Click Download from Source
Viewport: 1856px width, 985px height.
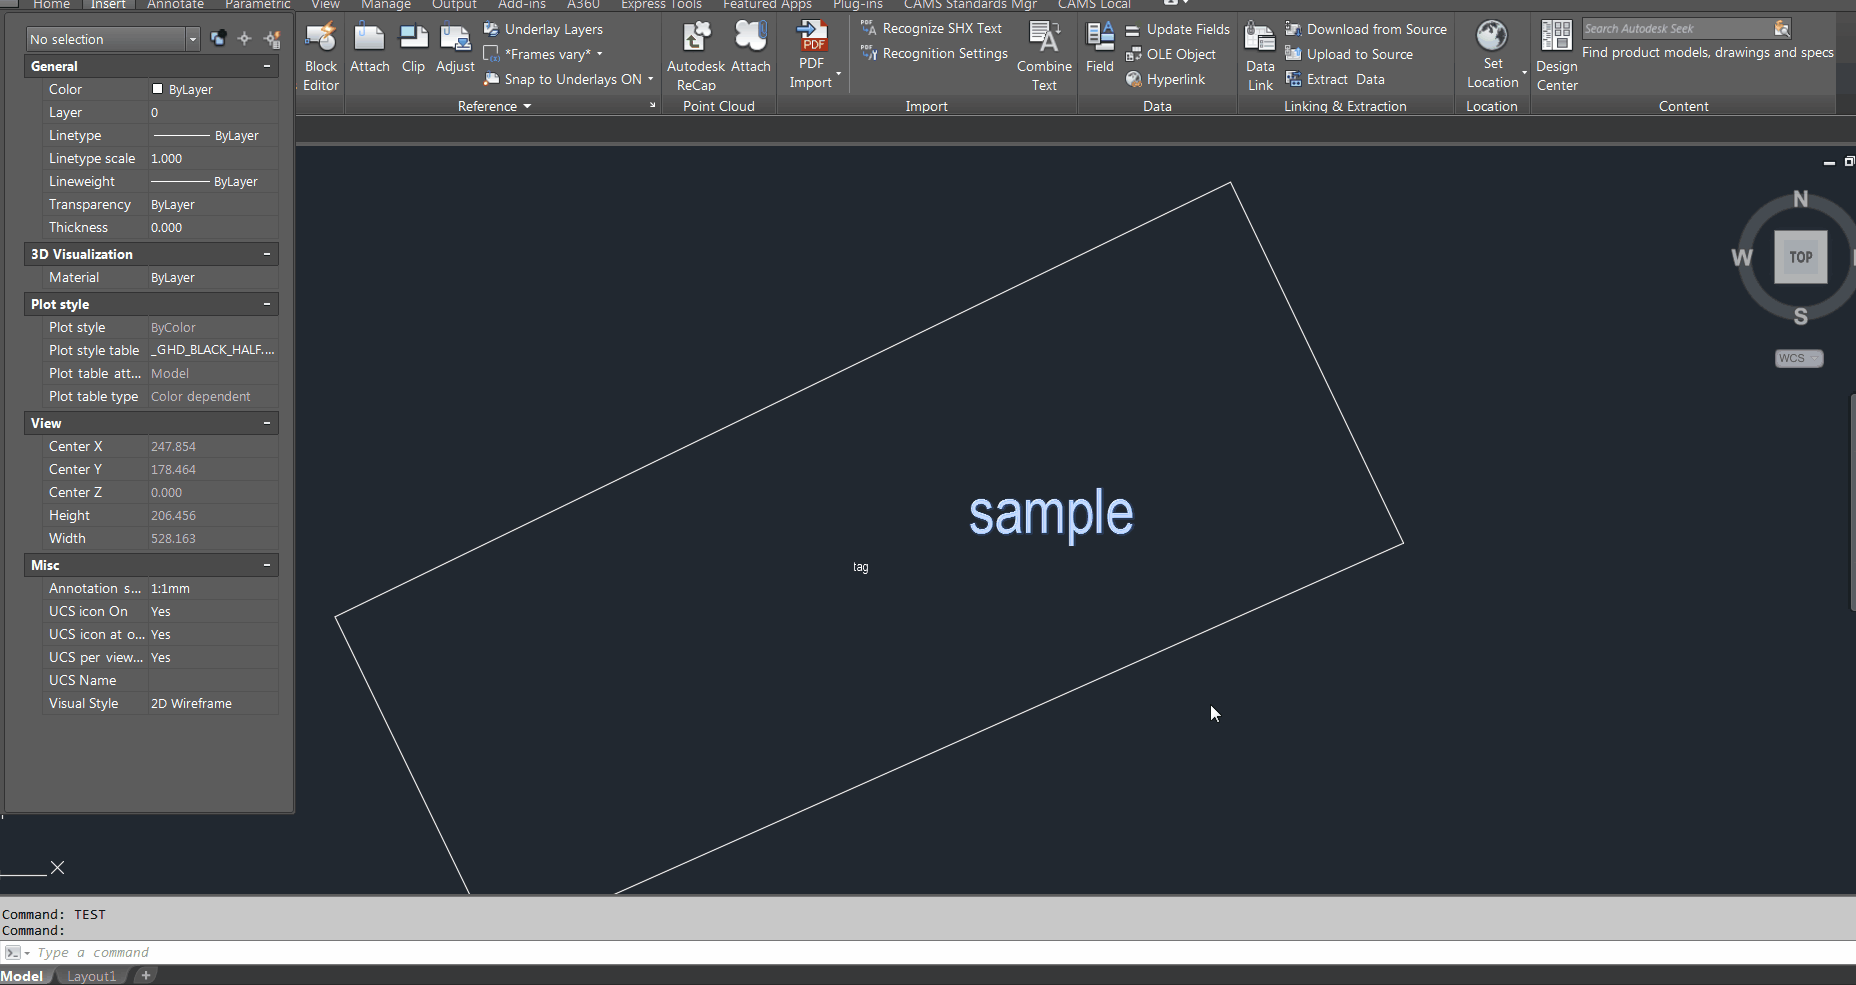(1366, 29)
